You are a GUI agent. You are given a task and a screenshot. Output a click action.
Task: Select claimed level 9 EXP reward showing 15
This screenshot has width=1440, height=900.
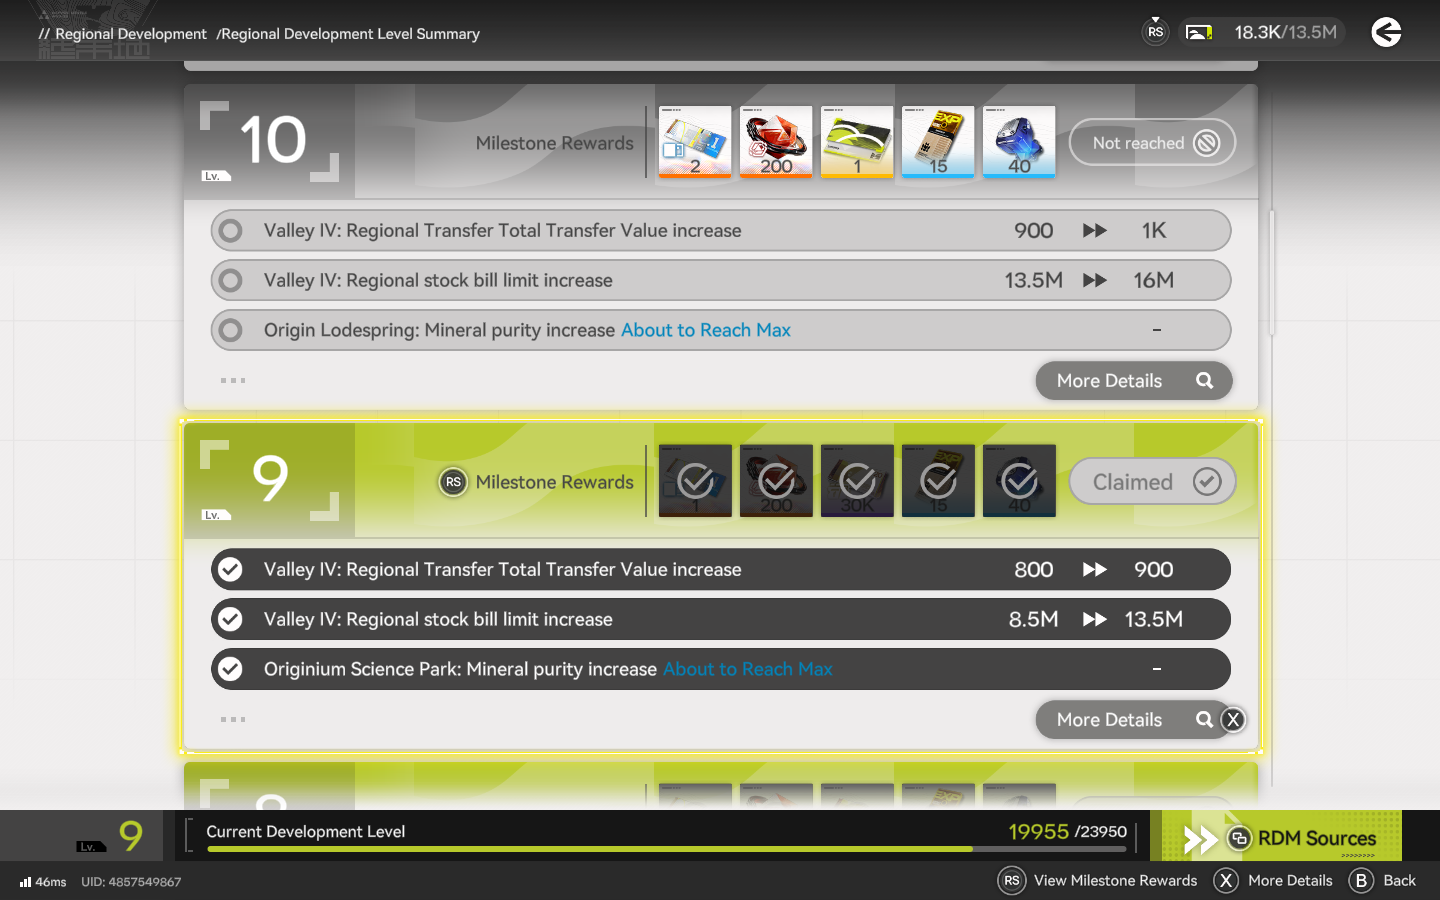[x=938, y=481]
